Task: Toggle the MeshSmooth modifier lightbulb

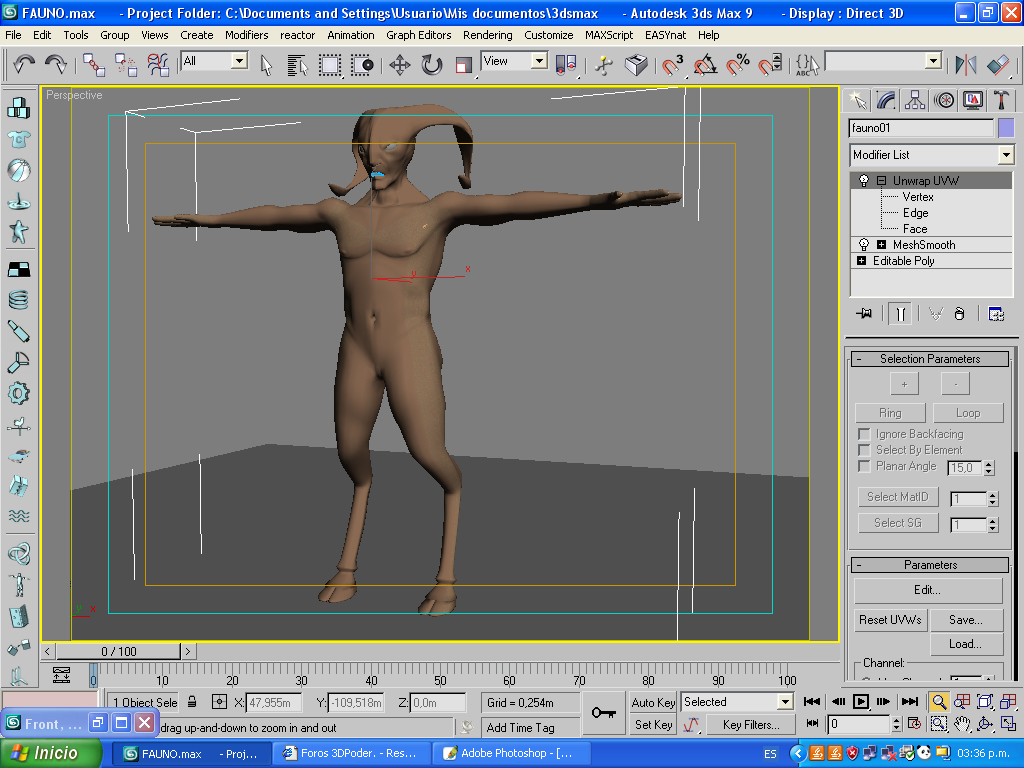Action: tap(864, 245)
